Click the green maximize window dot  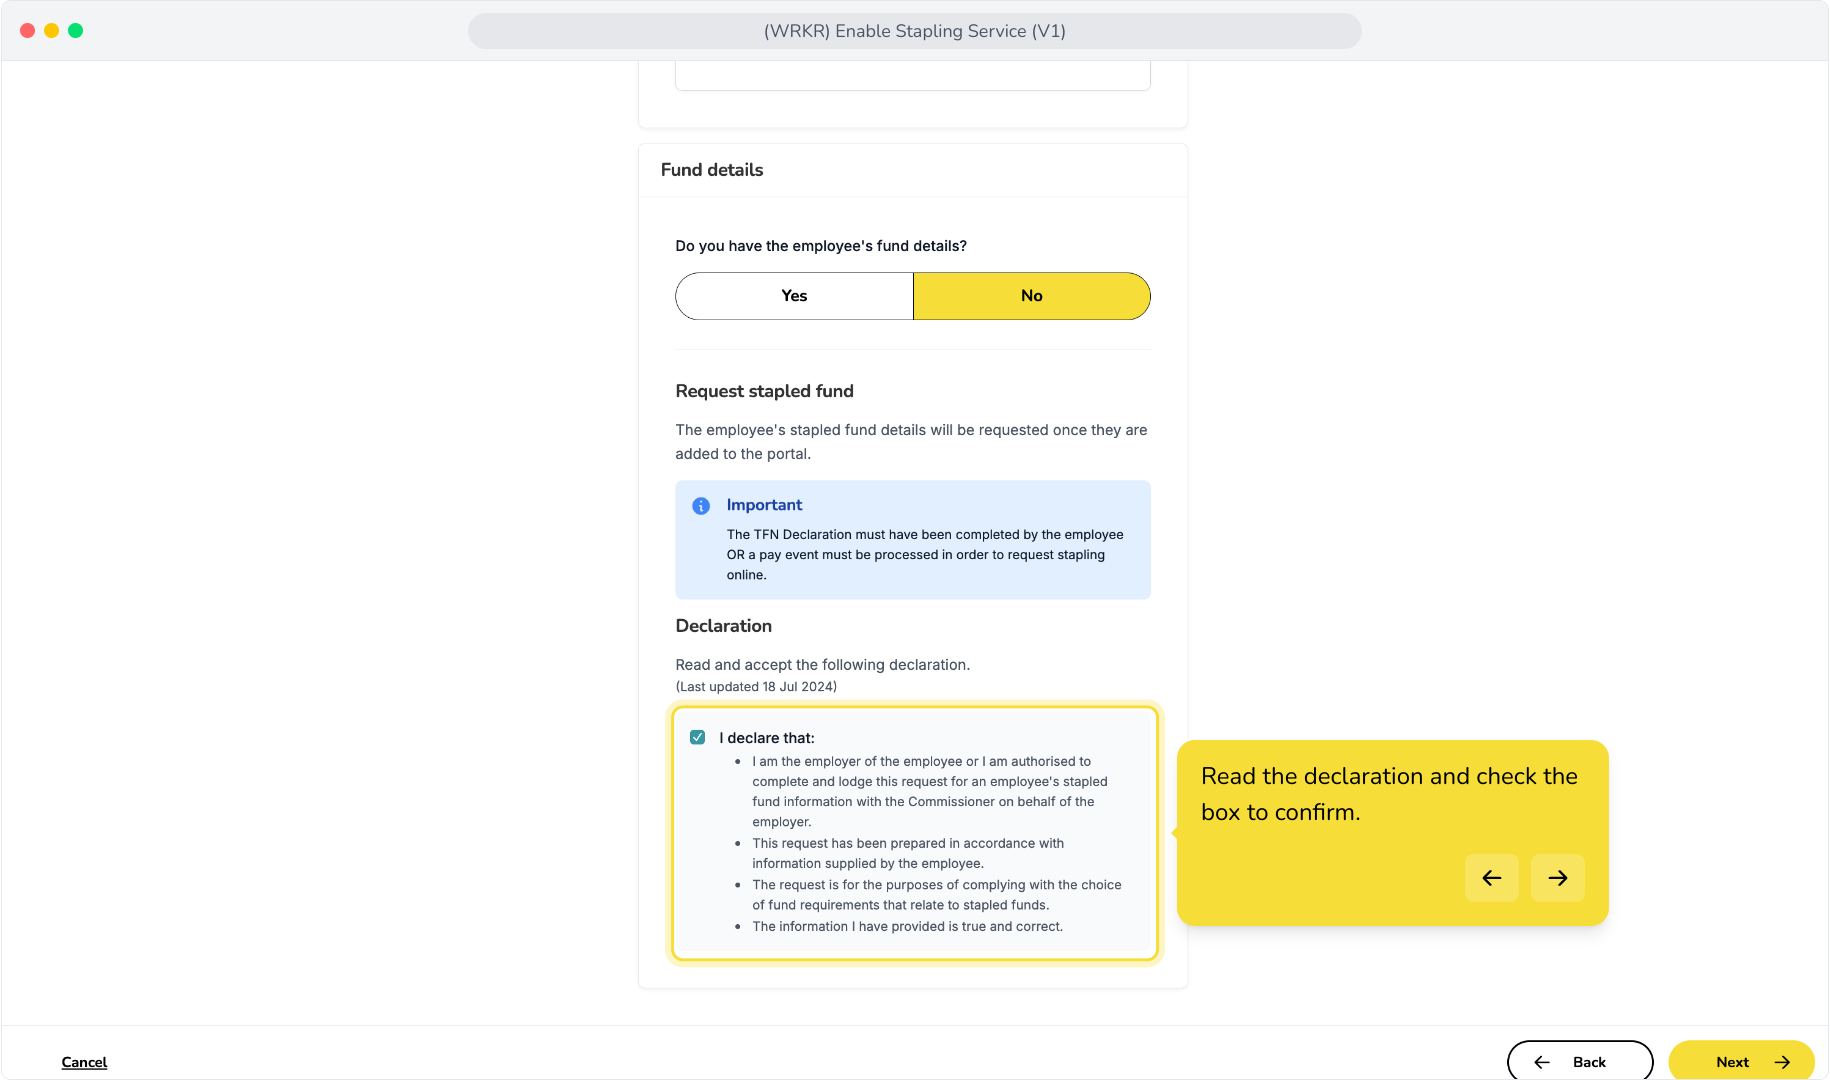point(76,31)
